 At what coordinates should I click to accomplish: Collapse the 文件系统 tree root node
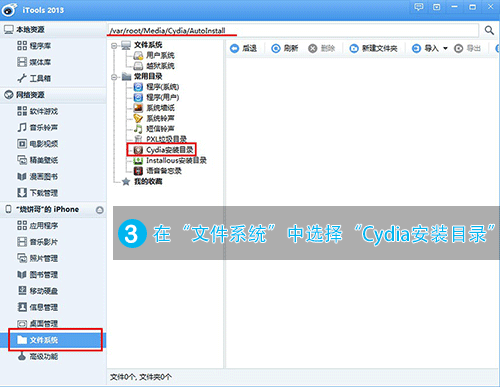point(114,45)
